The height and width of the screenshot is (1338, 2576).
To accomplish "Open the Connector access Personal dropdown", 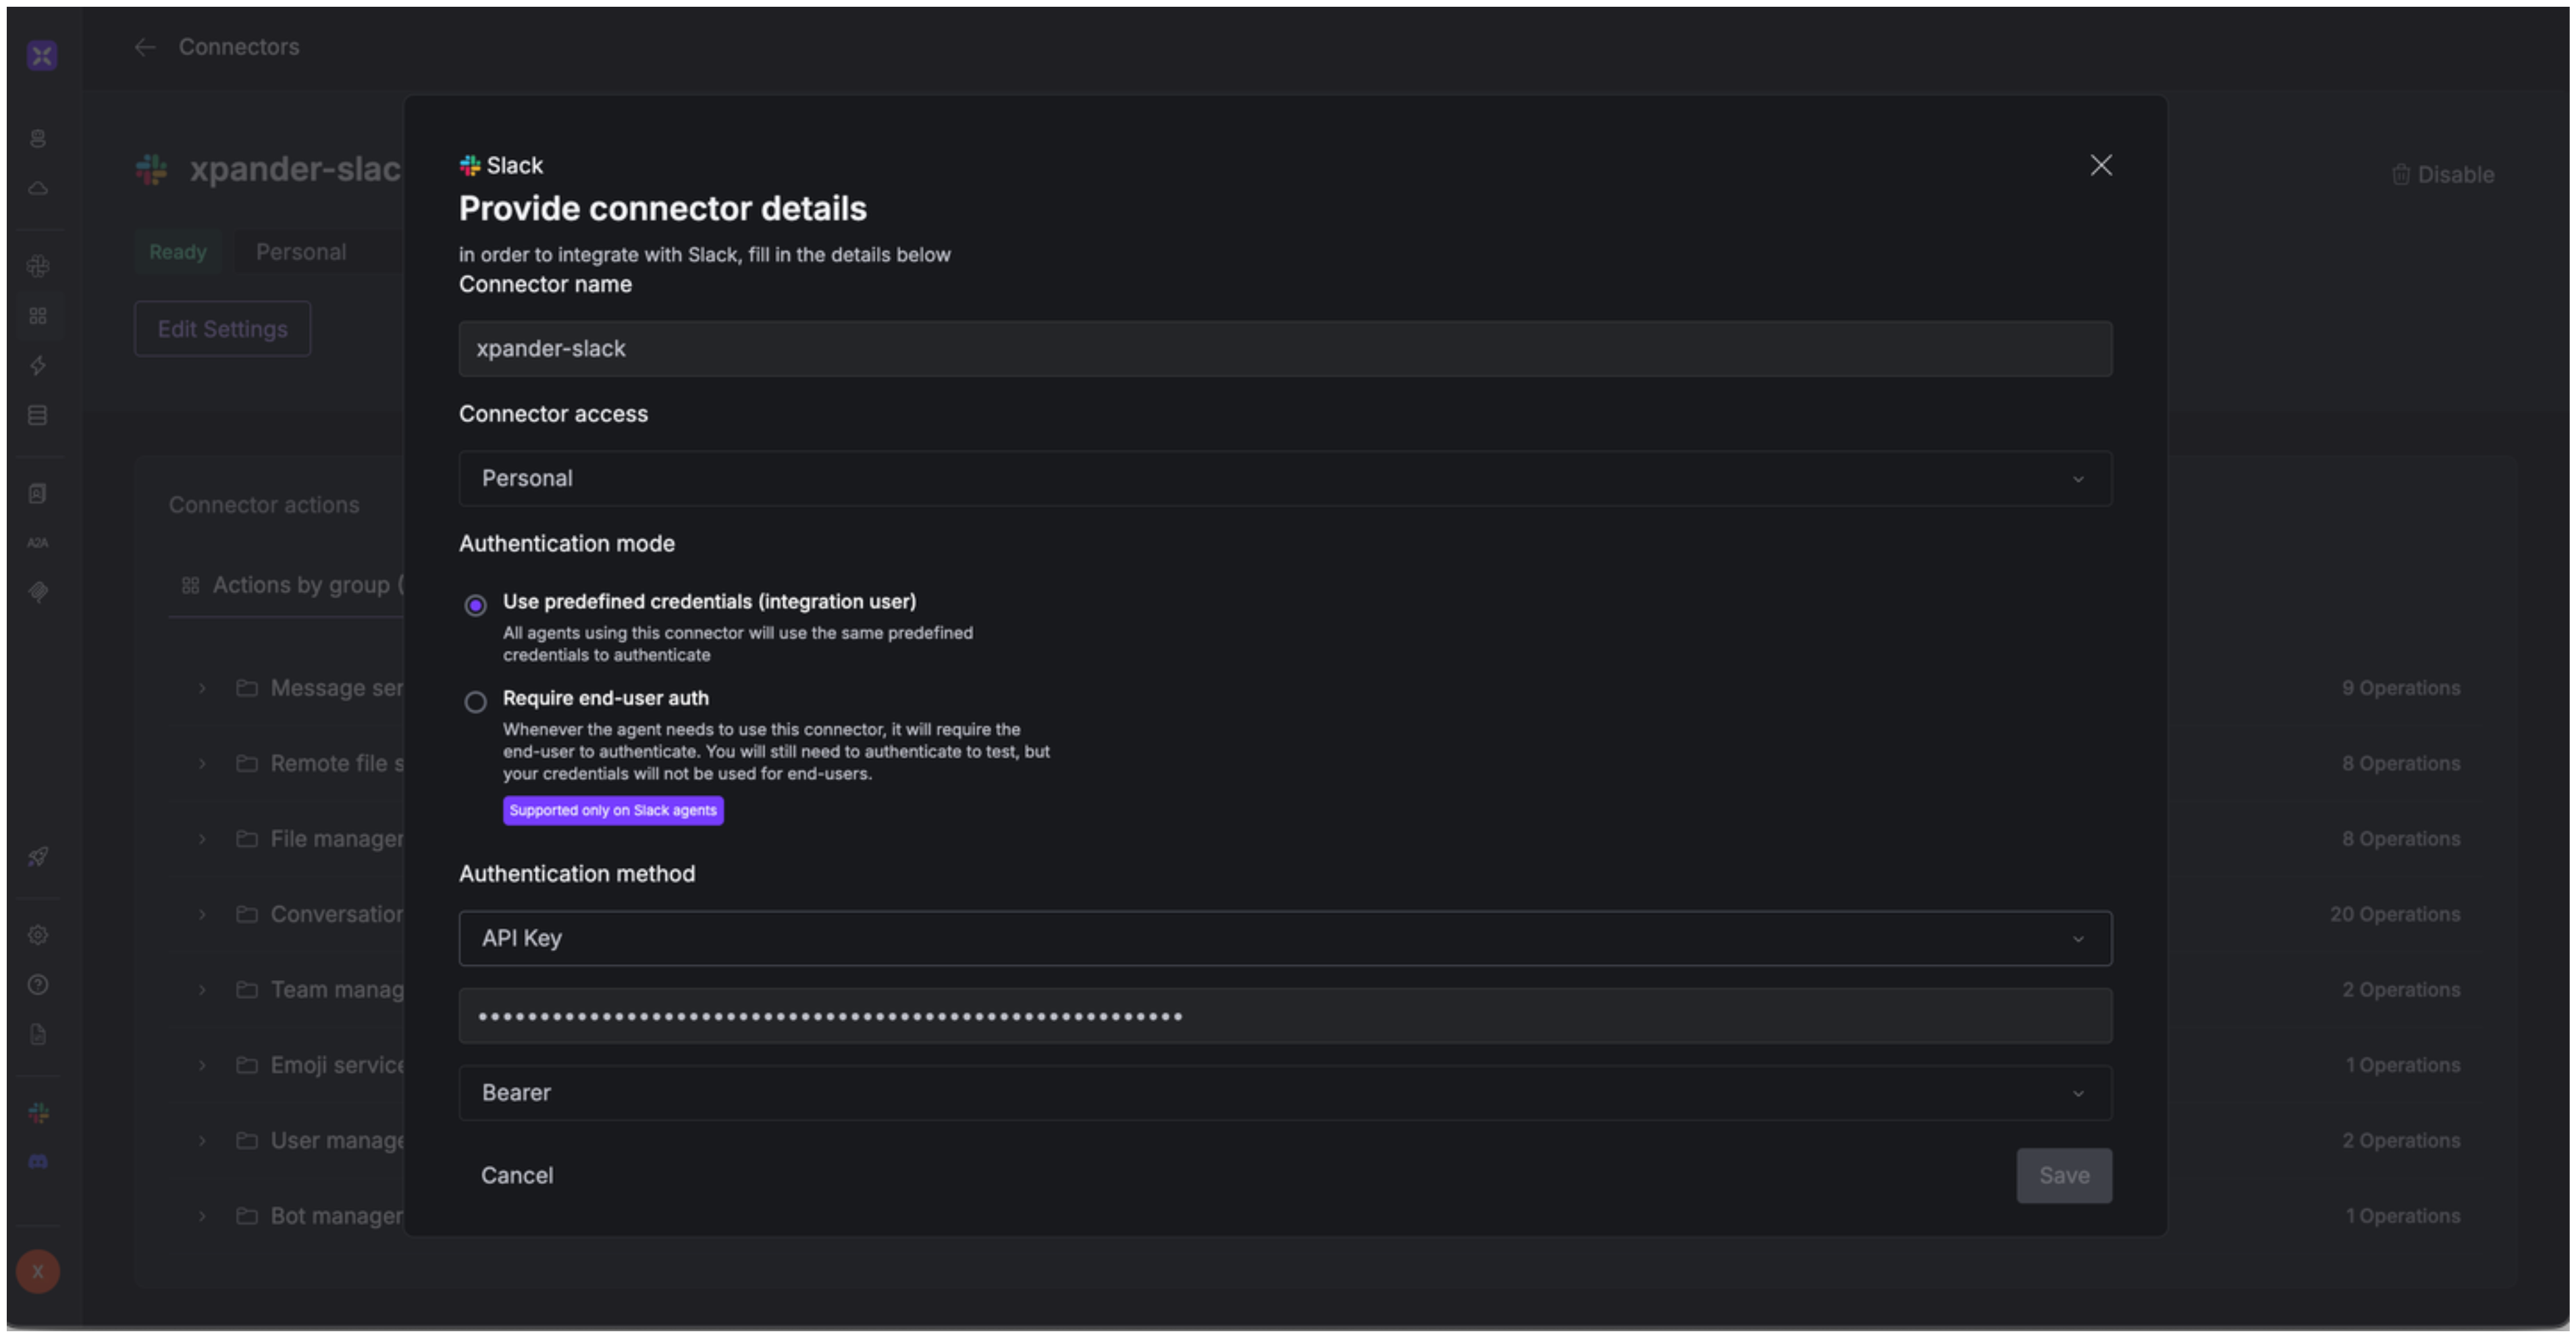I will pos(1285,478).
